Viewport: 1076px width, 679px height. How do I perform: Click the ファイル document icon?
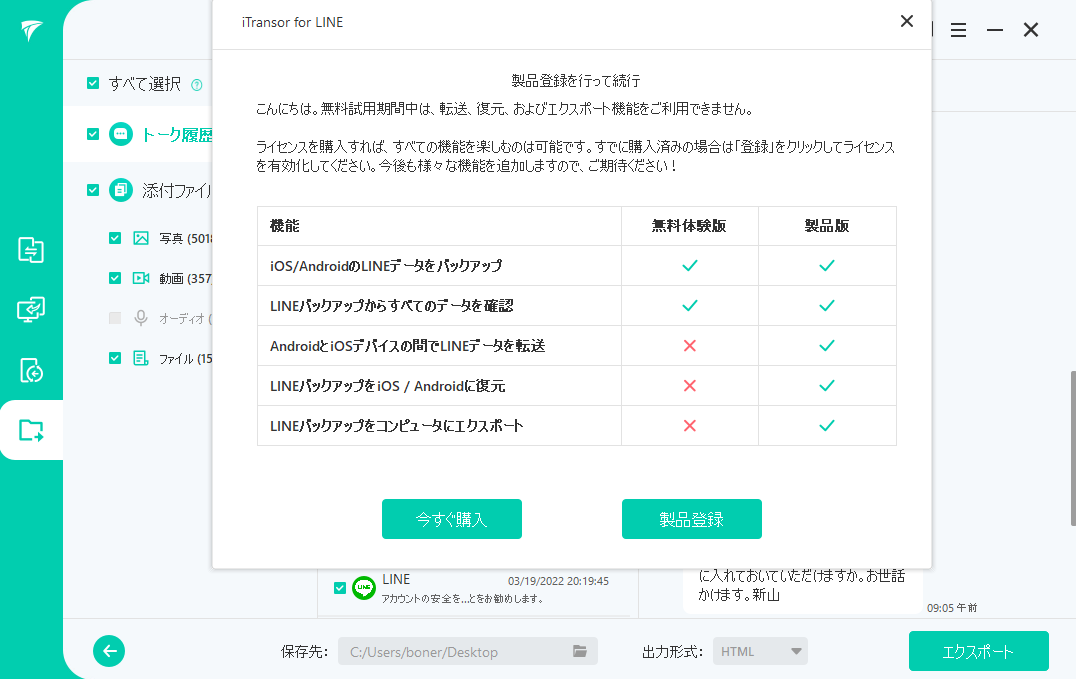point(141,358)
